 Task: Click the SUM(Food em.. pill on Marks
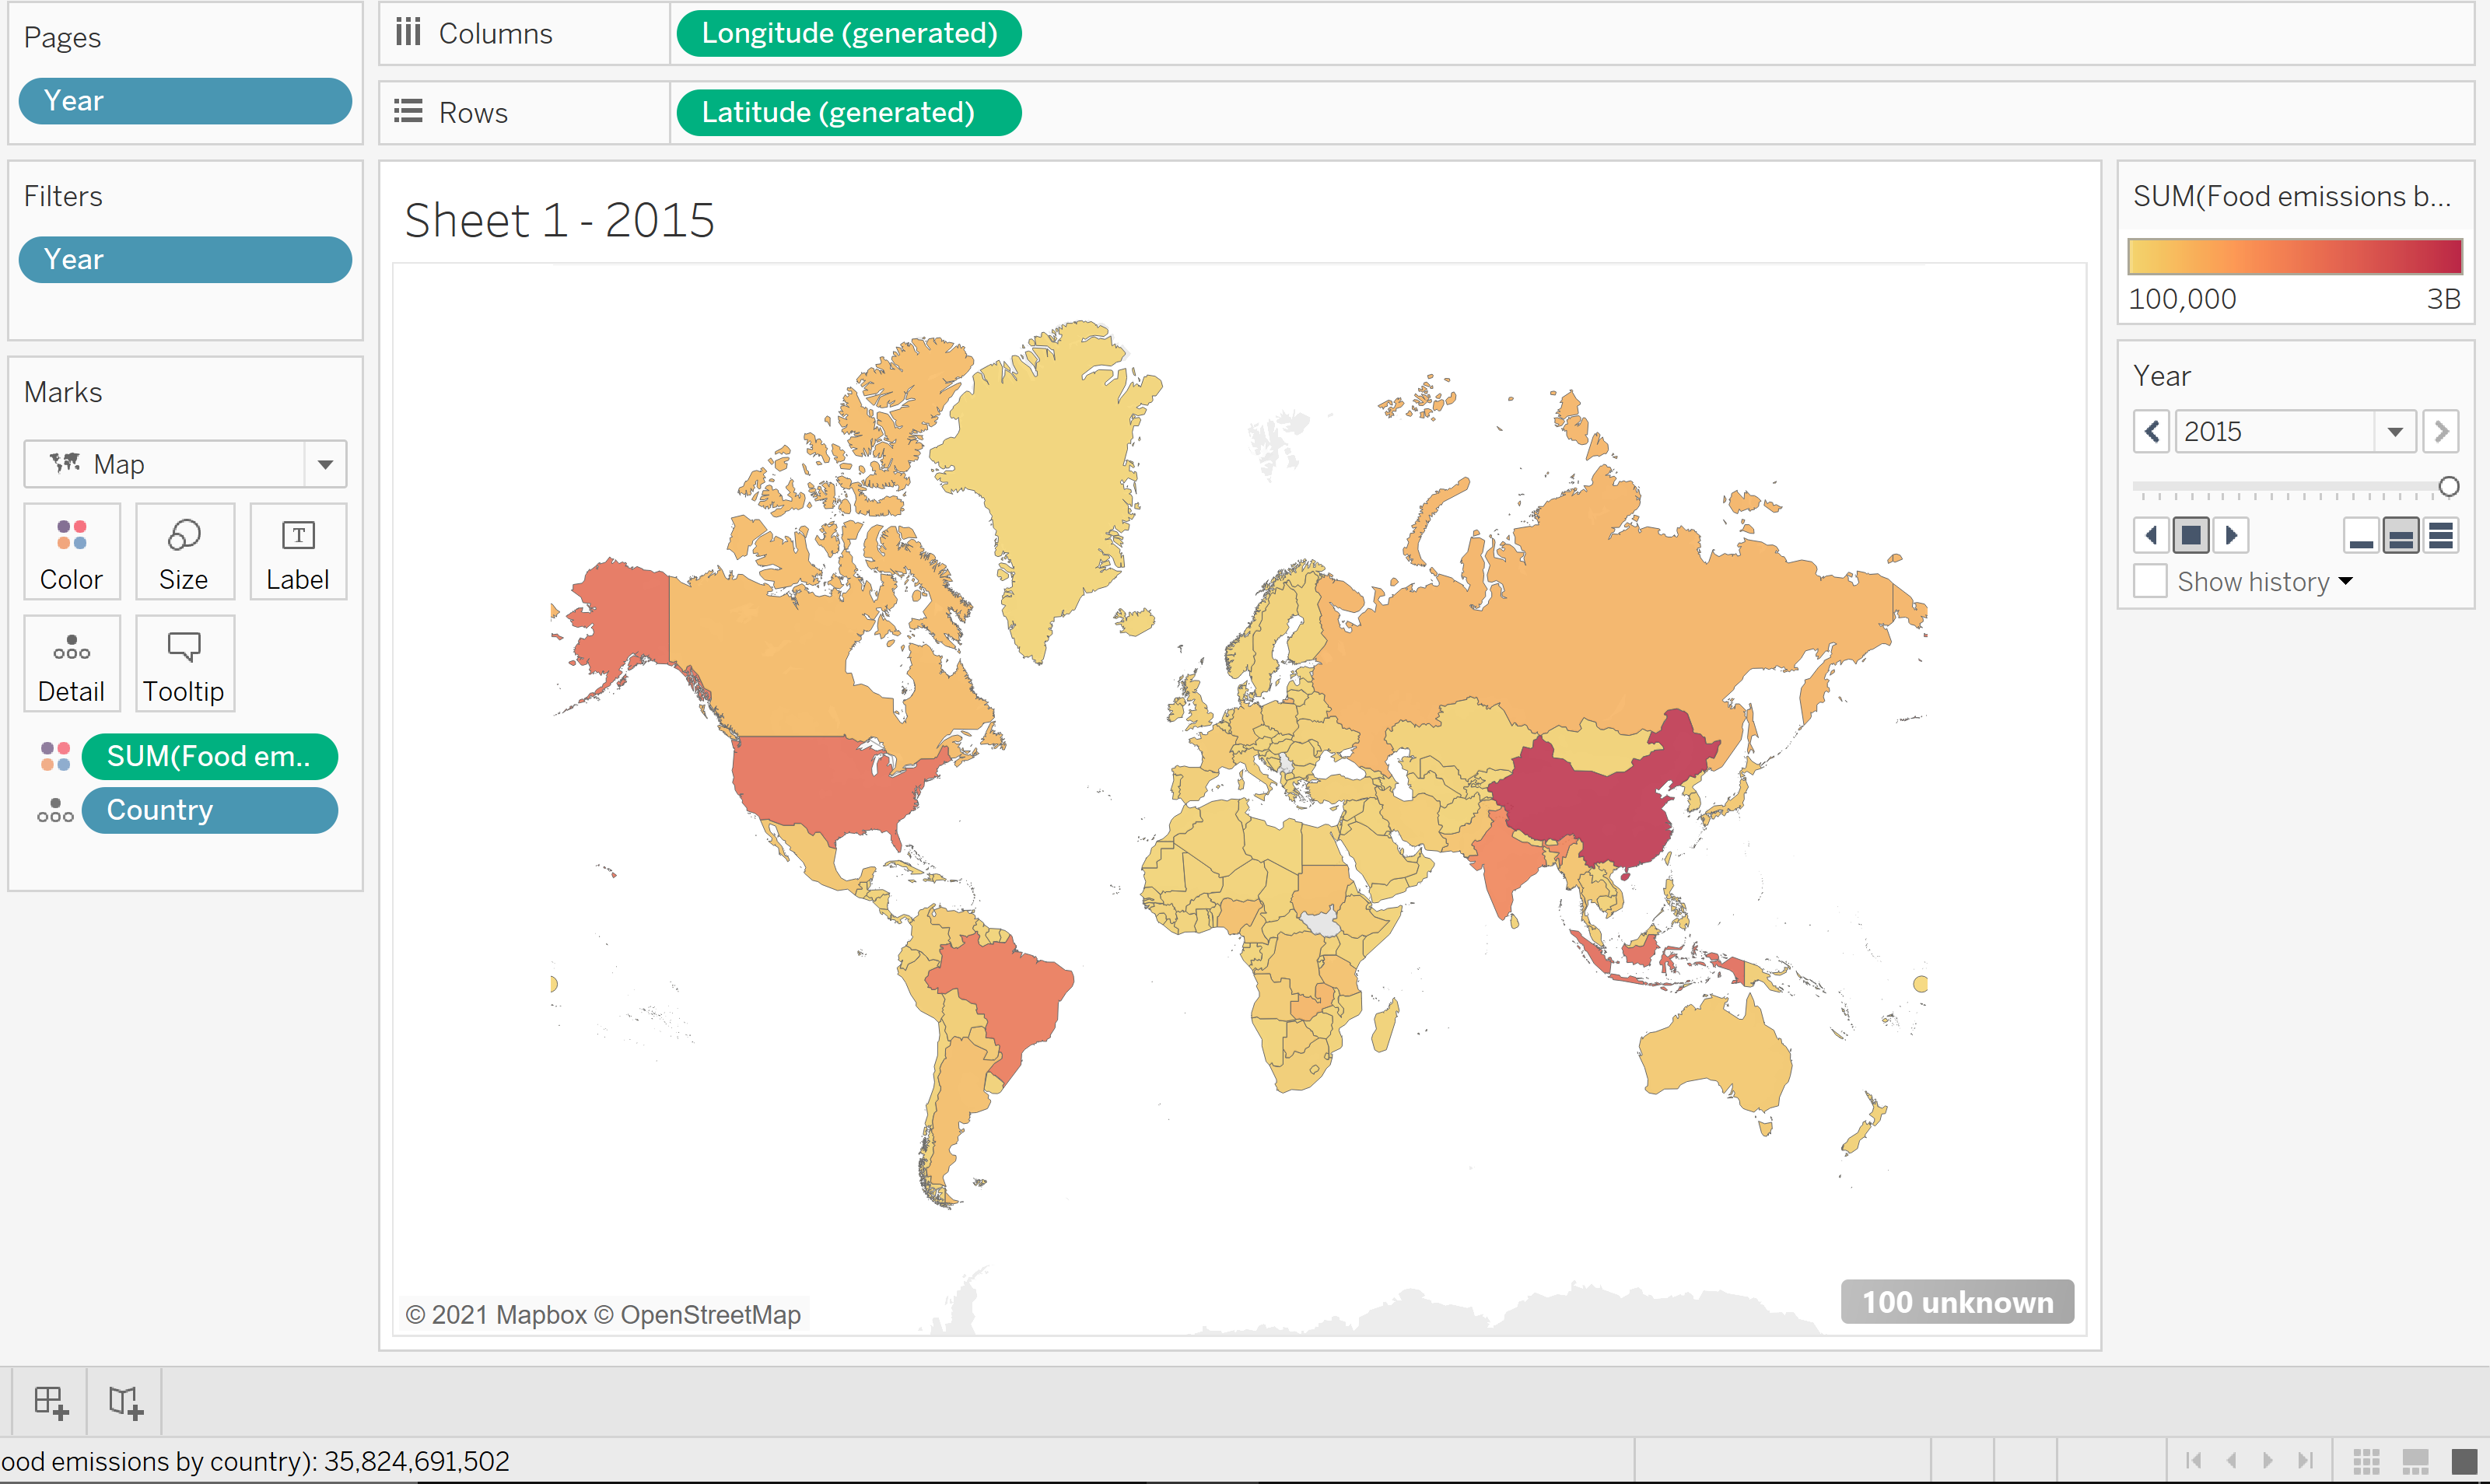tap(209, 756)
